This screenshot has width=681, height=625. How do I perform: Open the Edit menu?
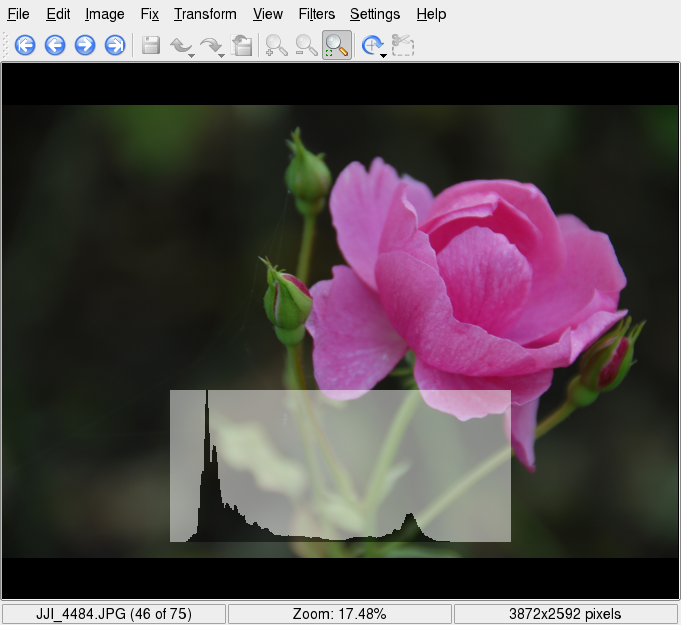pyautogui.click(x=58, y=14)
